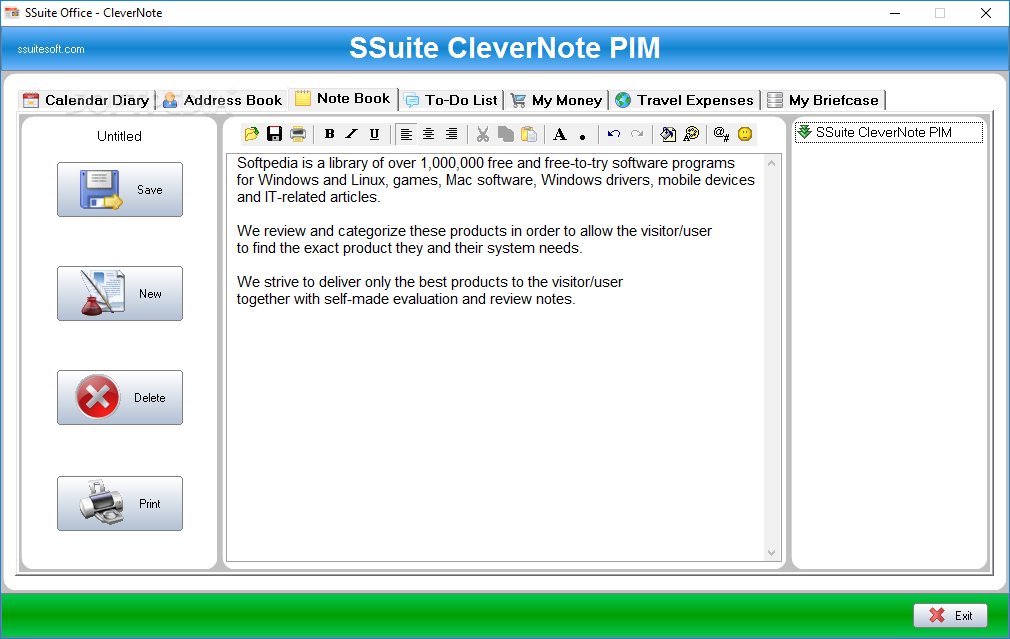The height and width of the screenshot is (639, 1010).
Task: Create a note with the New button
Action: (120, 294)
